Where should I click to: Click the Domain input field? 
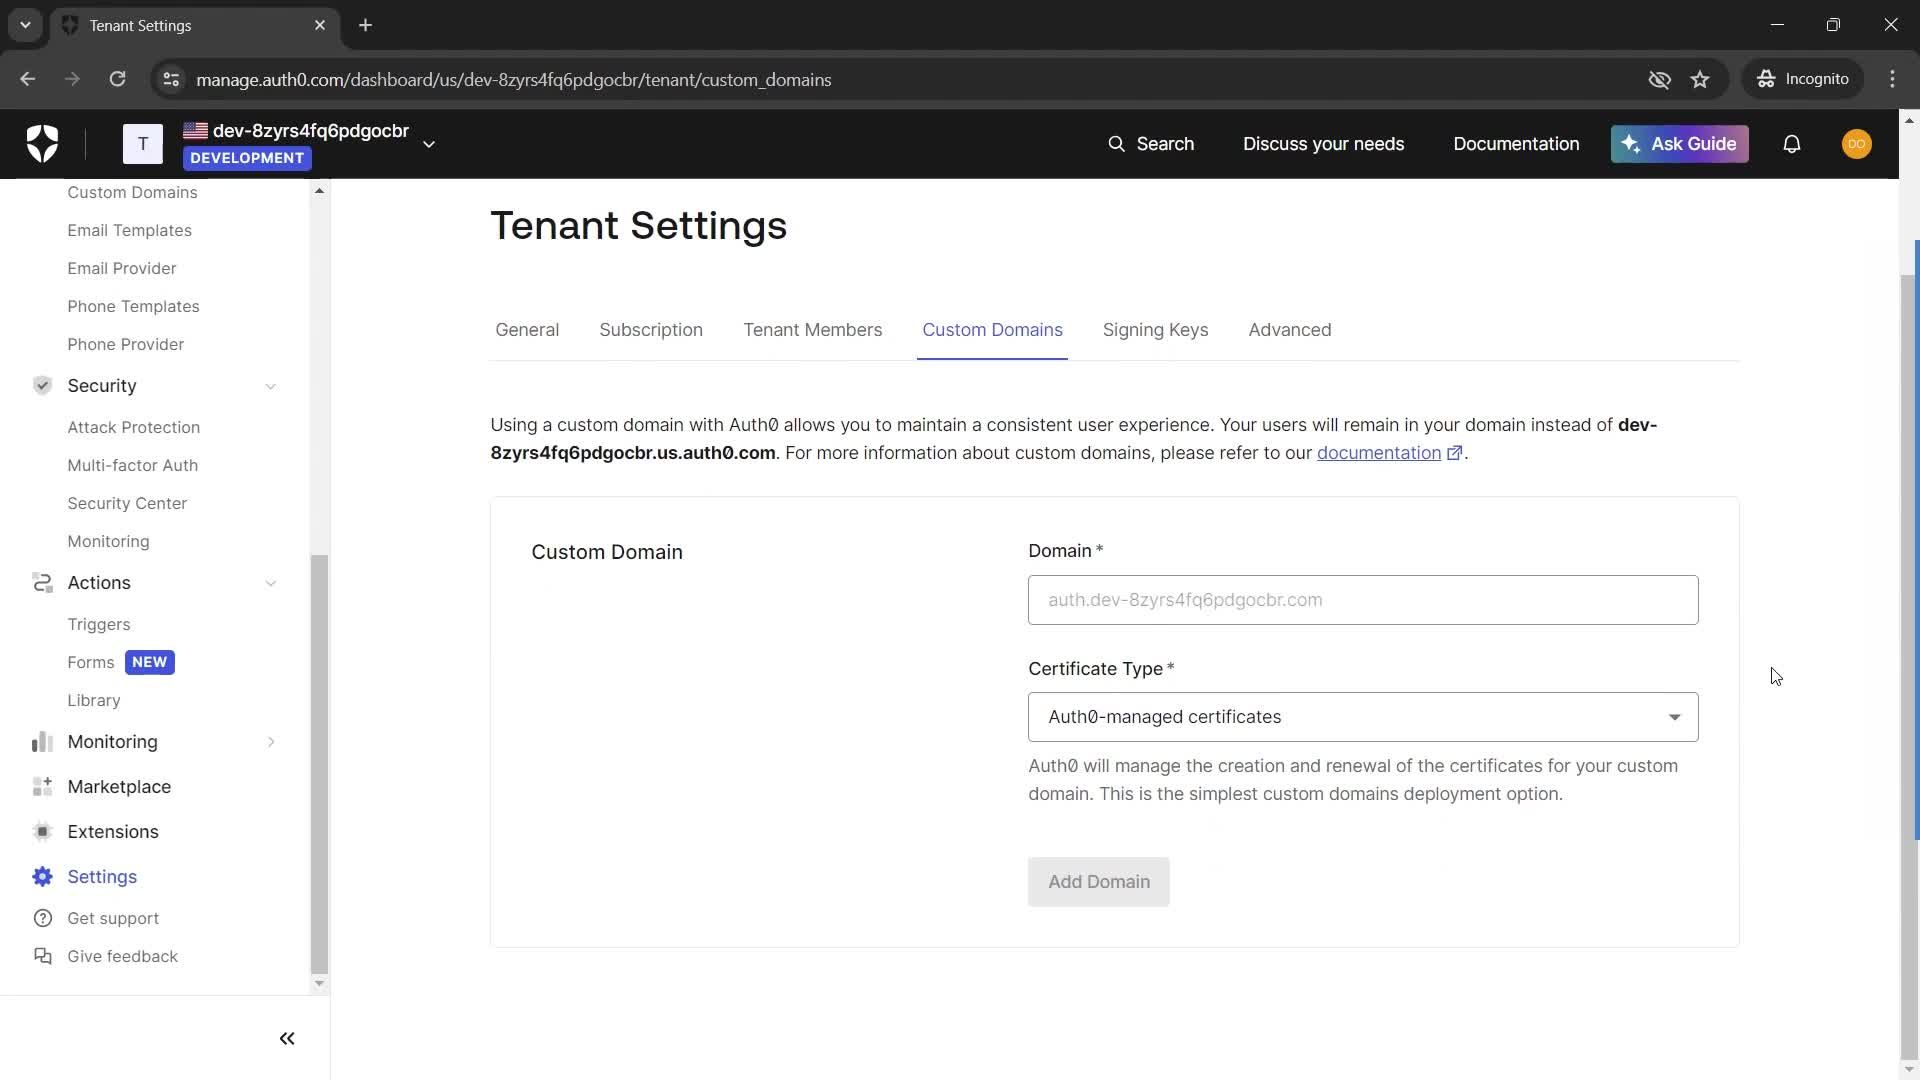click(x=1363, y=600)
